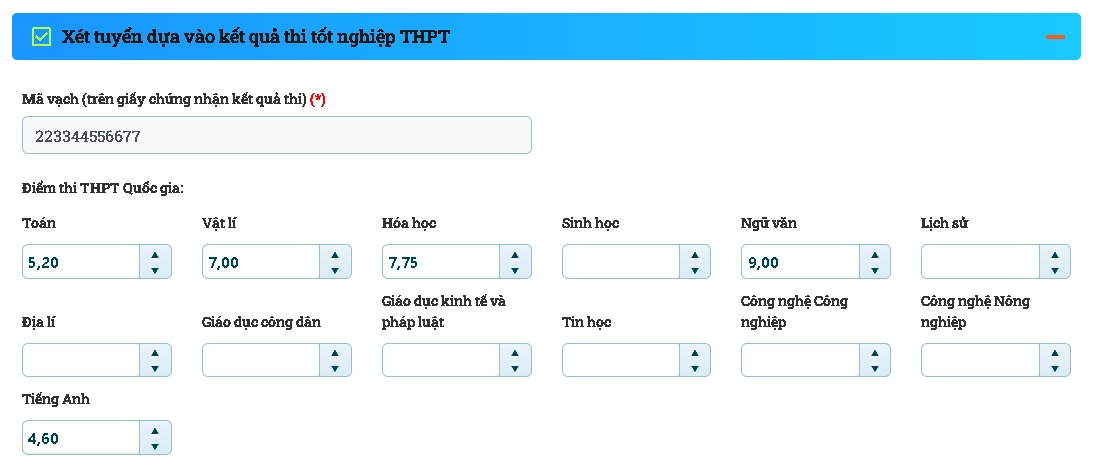Increase the Tin học score arrow
Image resolution: width=1101 pixels, height=464 pixels.
[694, 352]
